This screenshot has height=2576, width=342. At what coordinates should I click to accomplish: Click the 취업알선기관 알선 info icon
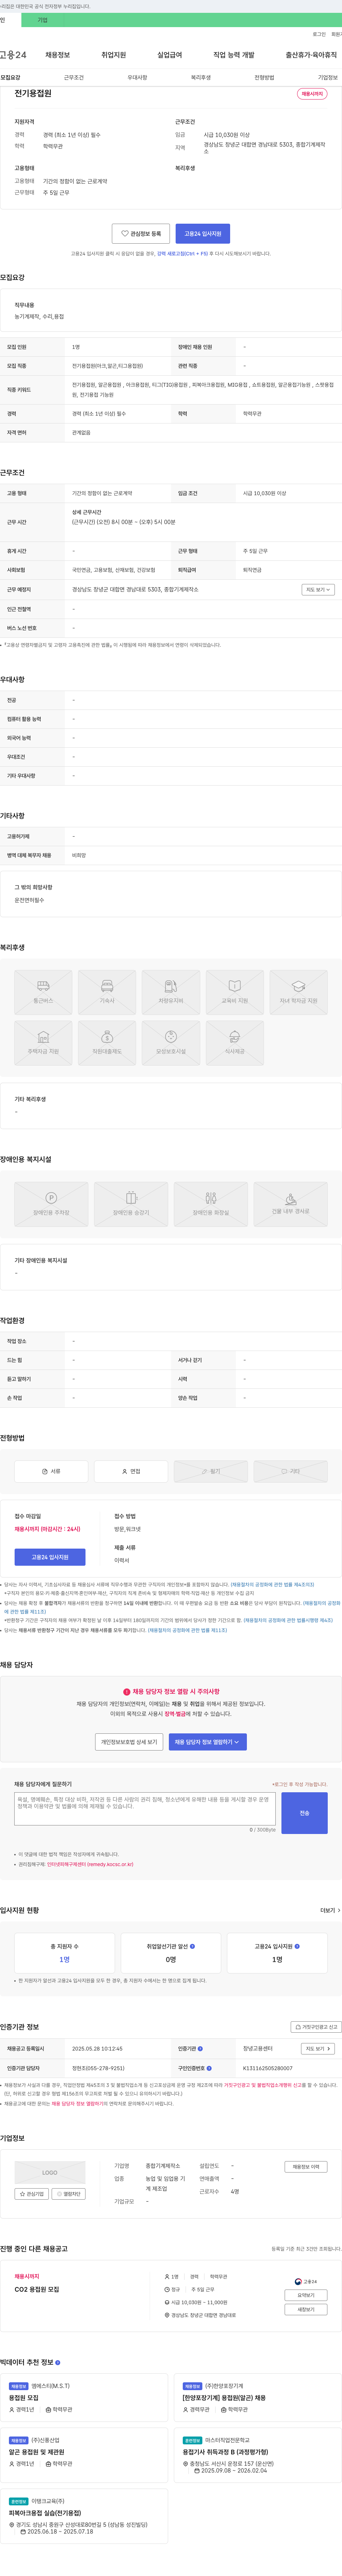pyautogui.click(x=192, y=1946)
